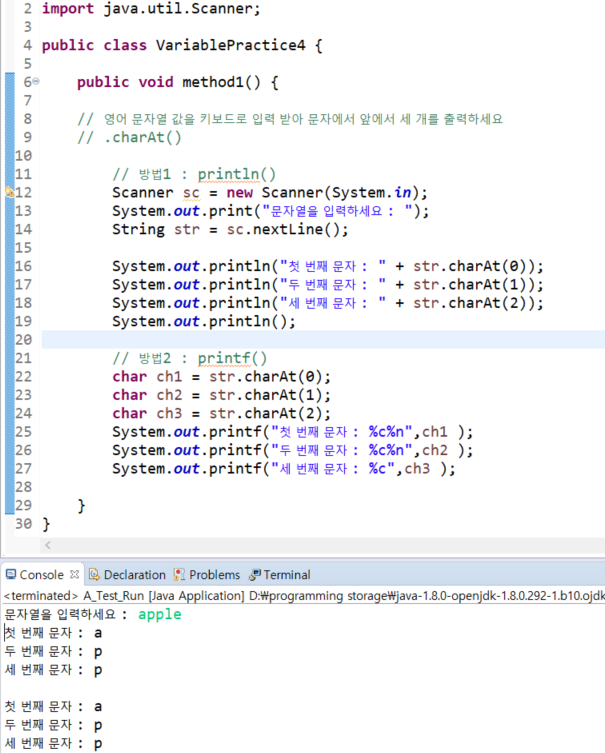Click the Terminal tab icon

coord(255,574)
